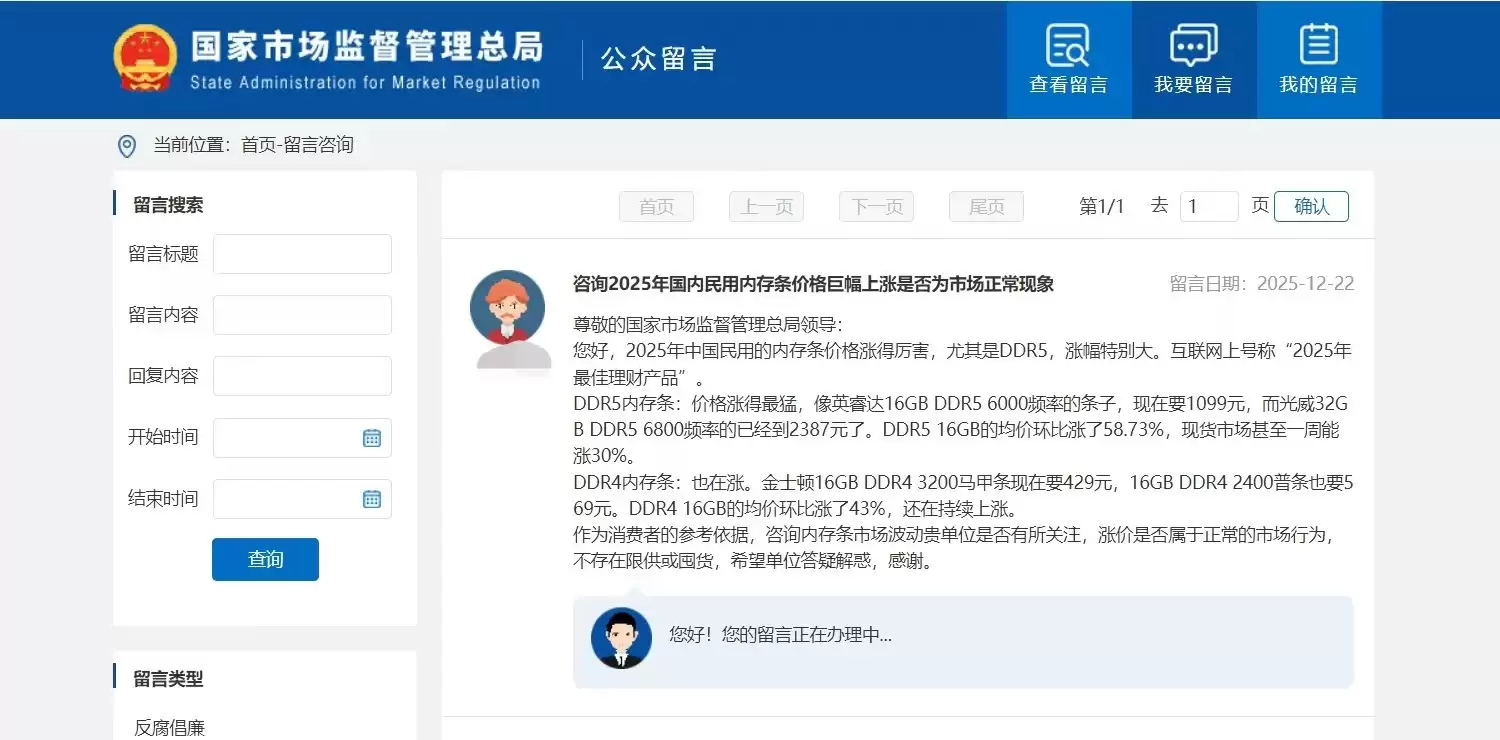Click the 查看留言 magnifier icon
Image resolution: width=1500 pixels, height=740 pixels.
point(1068,44)
